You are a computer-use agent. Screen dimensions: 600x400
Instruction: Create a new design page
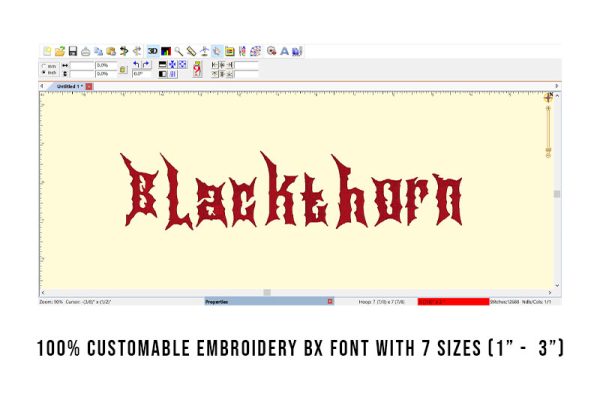coord(47,51)
